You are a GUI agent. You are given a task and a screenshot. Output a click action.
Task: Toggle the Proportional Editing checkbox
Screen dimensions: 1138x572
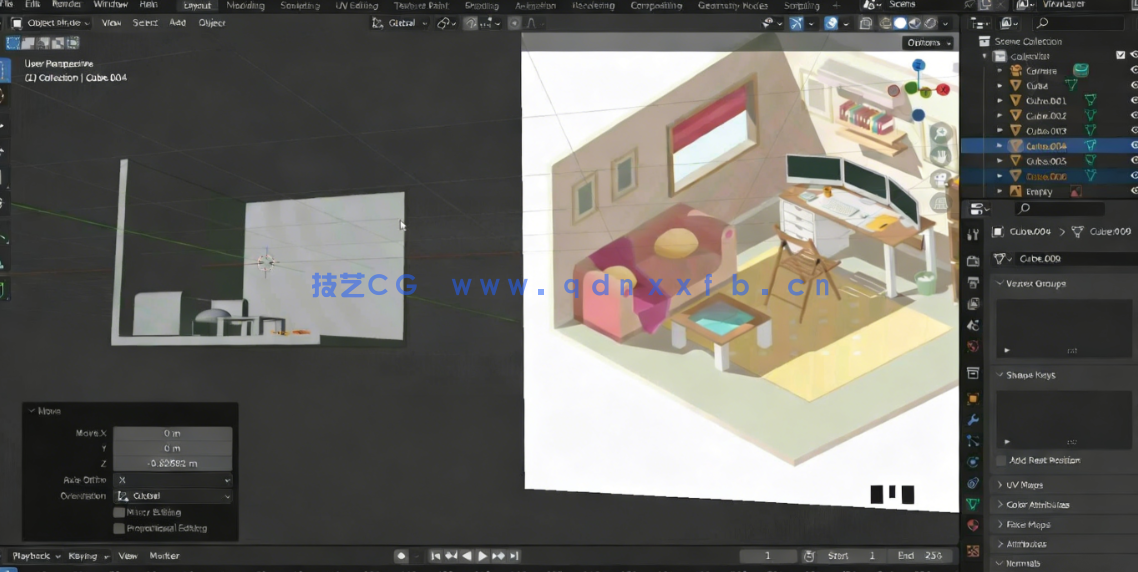119,528
